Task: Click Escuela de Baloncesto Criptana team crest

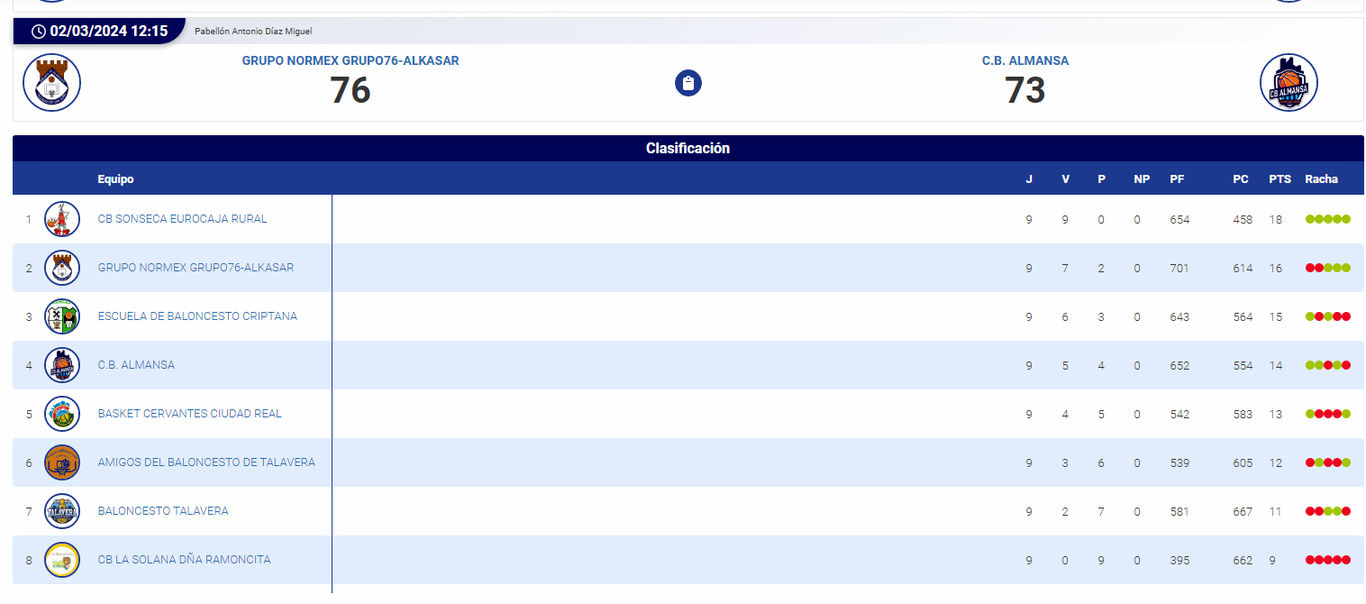Action: (62, 317)
